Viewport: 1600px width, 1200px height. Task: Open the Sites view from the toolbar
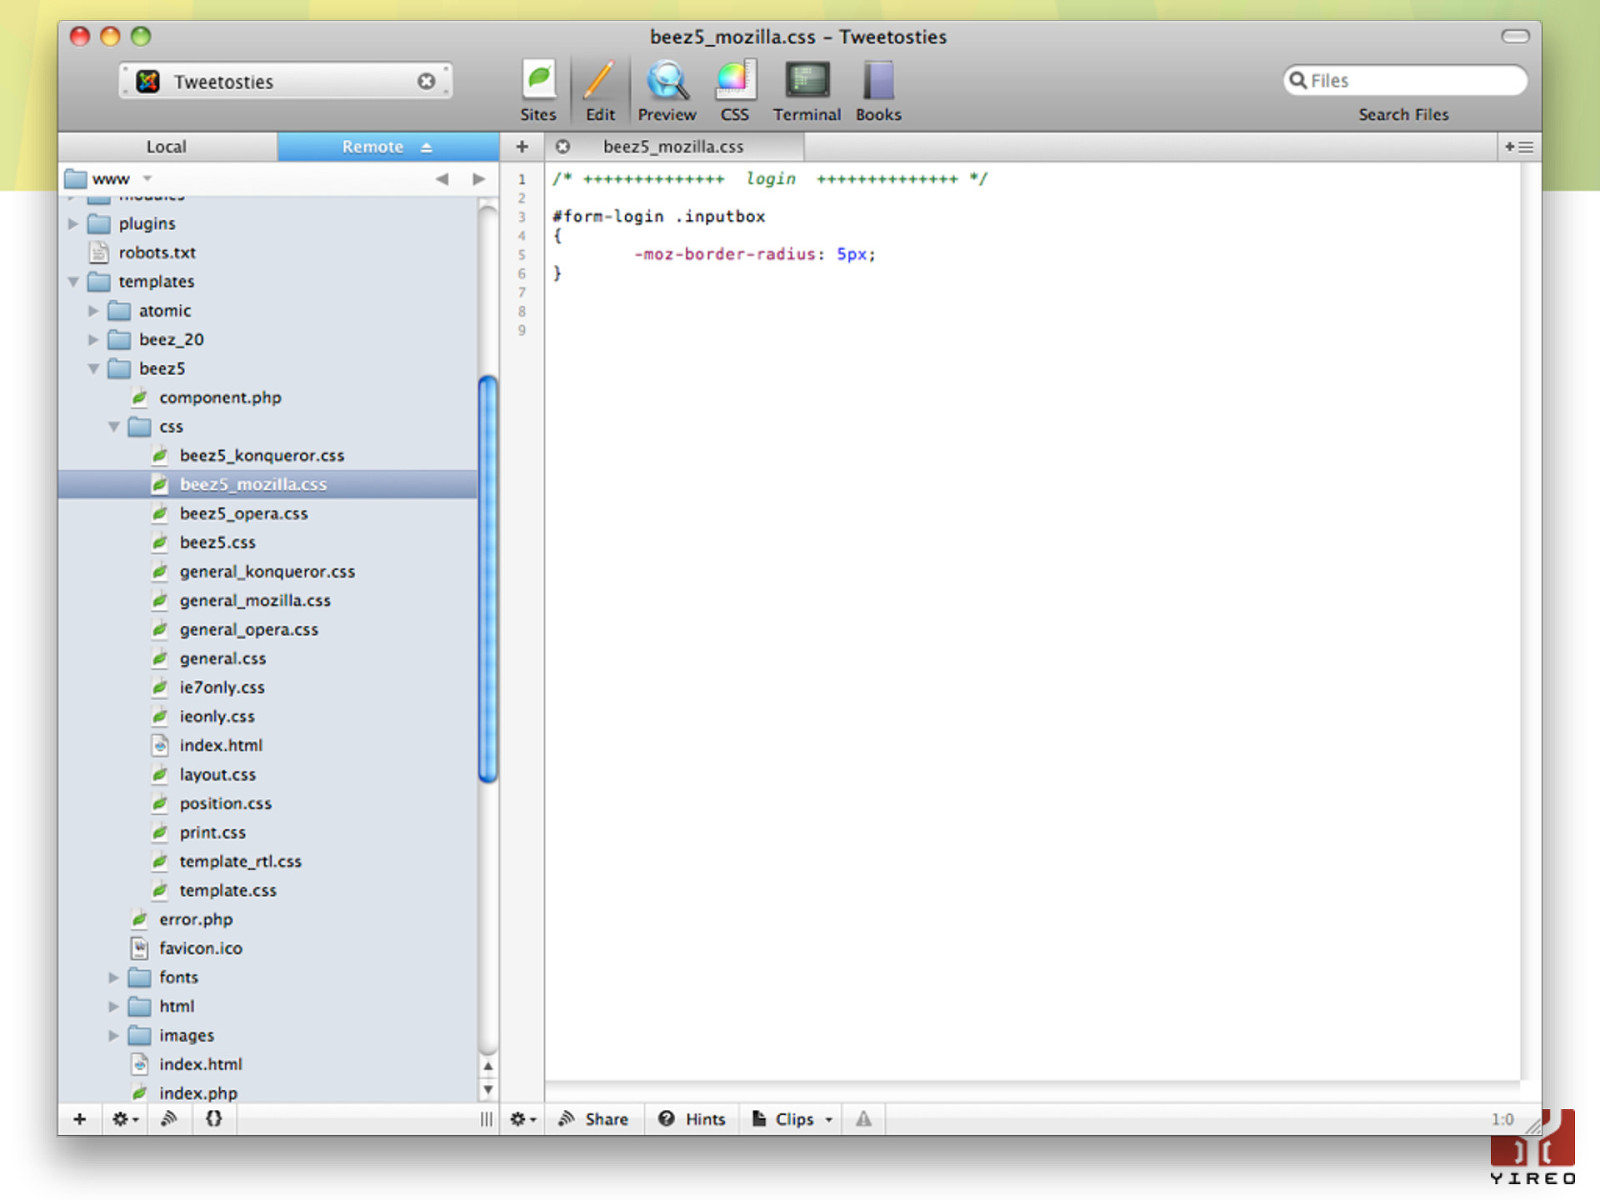(x=538, y=90)
